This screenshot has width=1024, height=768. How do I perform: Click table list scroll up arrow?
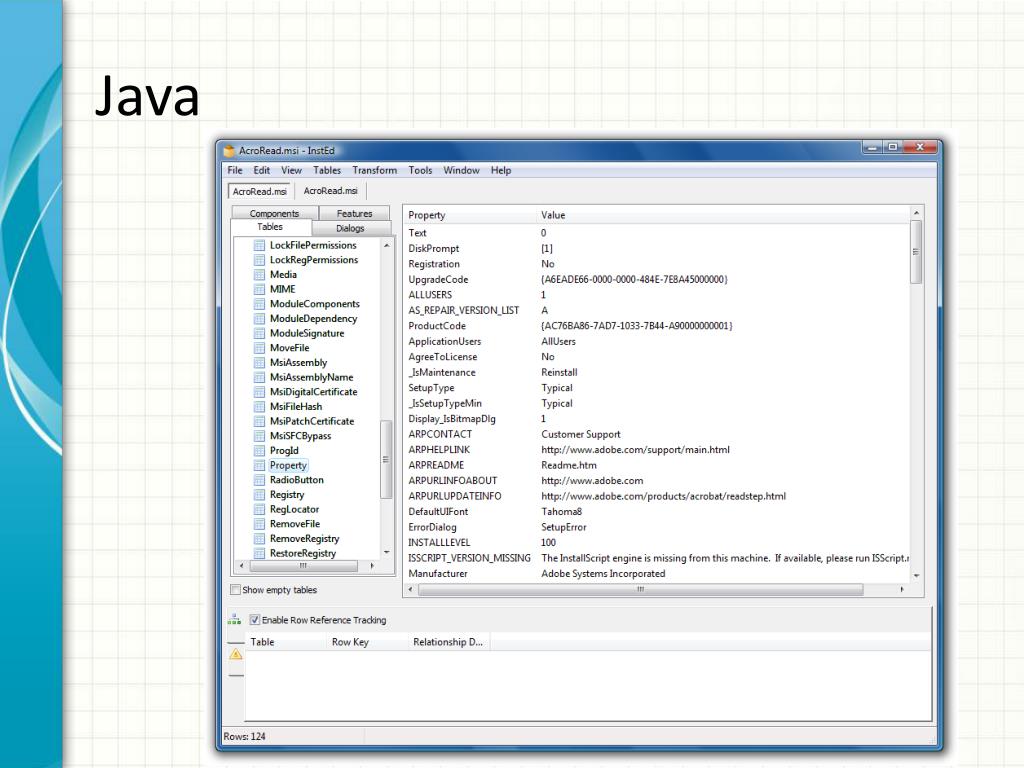(x=387, y=246)
